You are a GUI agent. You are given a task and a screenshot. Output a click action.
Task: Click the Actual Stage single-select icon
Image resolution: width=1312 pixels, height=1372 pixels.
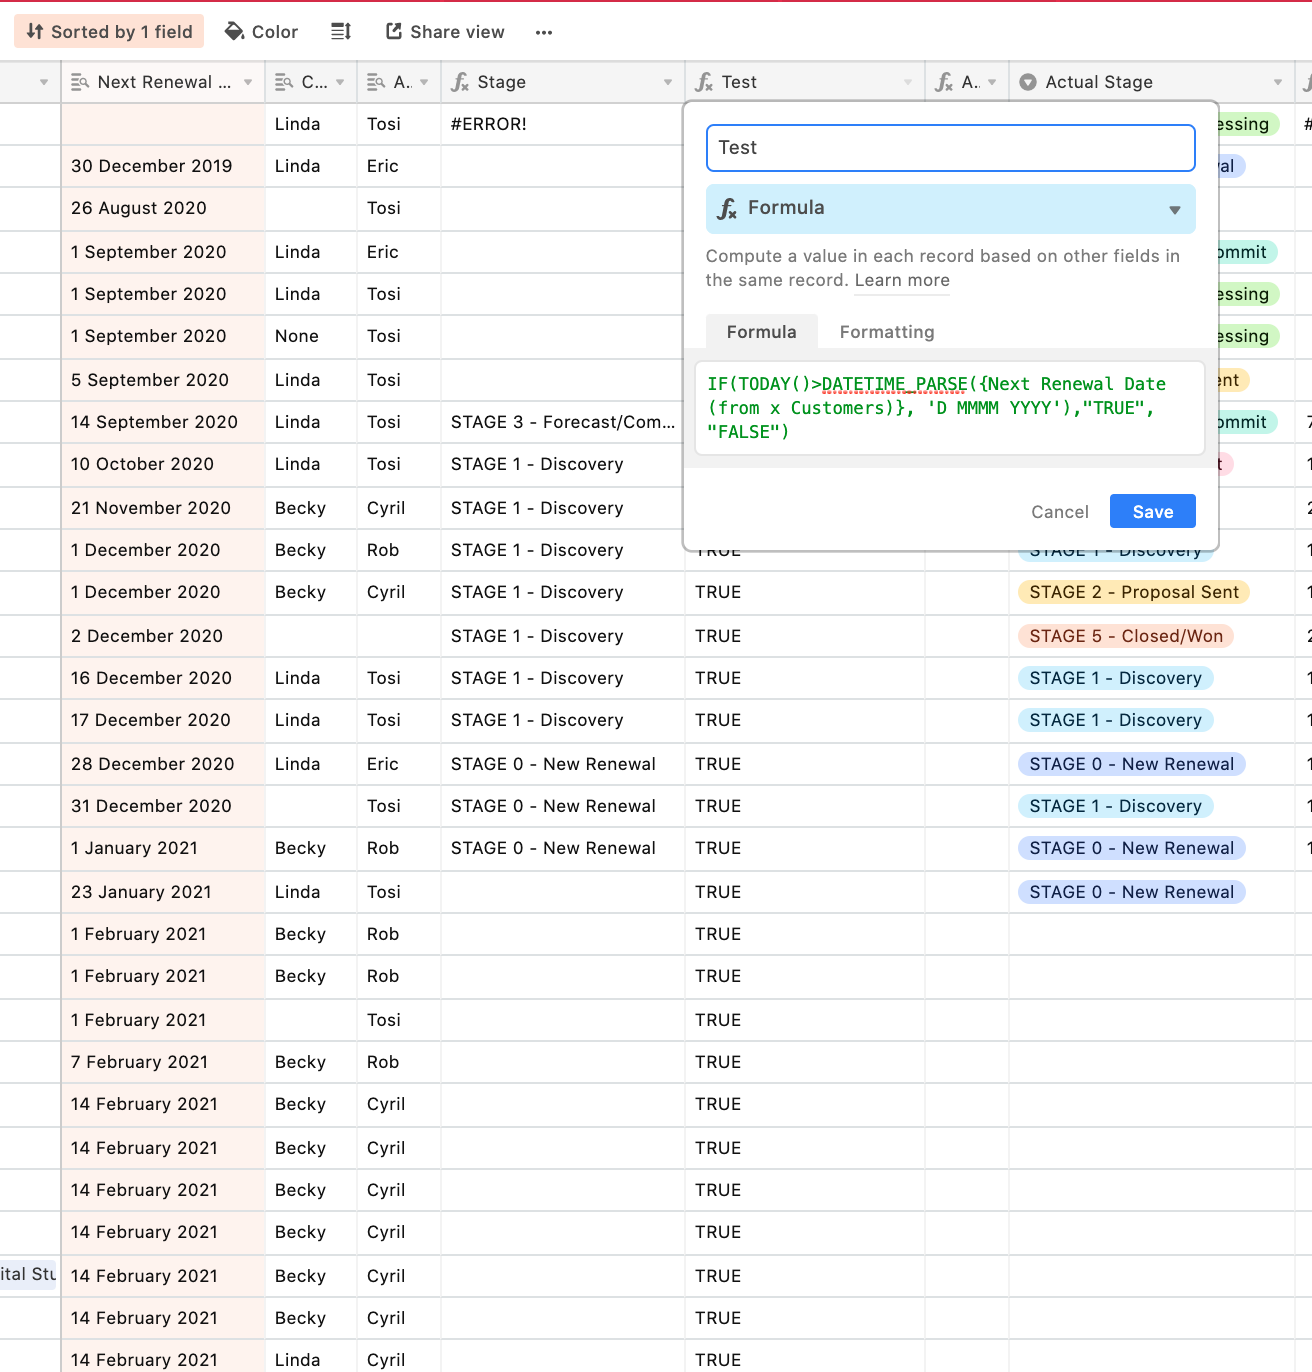coord(1028,82)
